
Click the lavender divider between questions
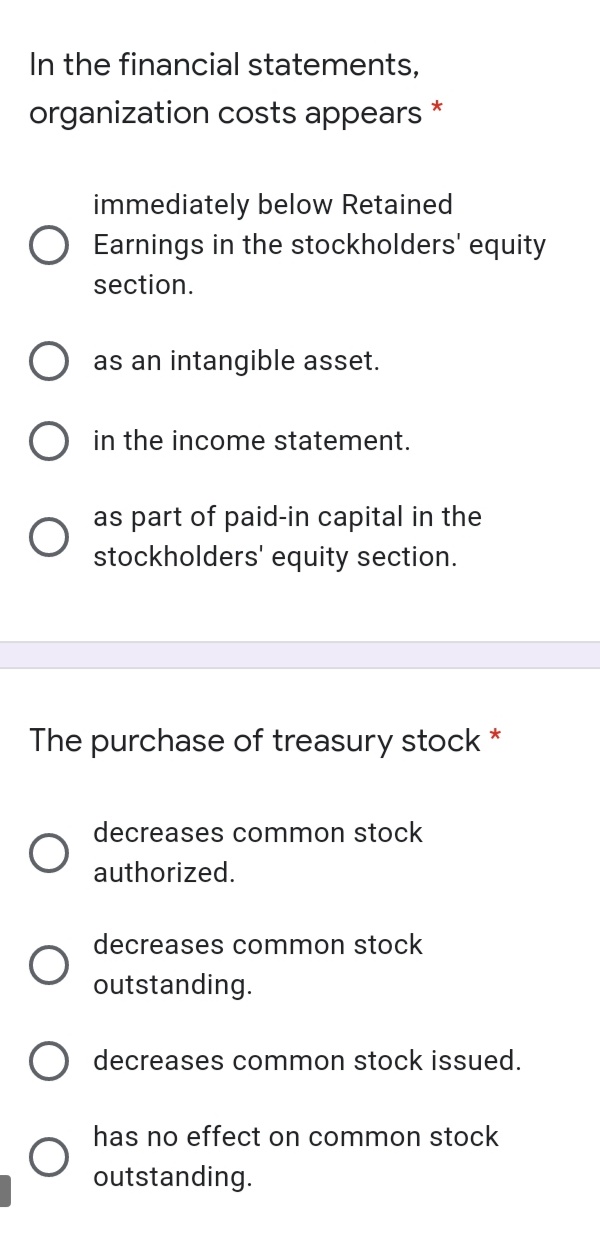300,655
